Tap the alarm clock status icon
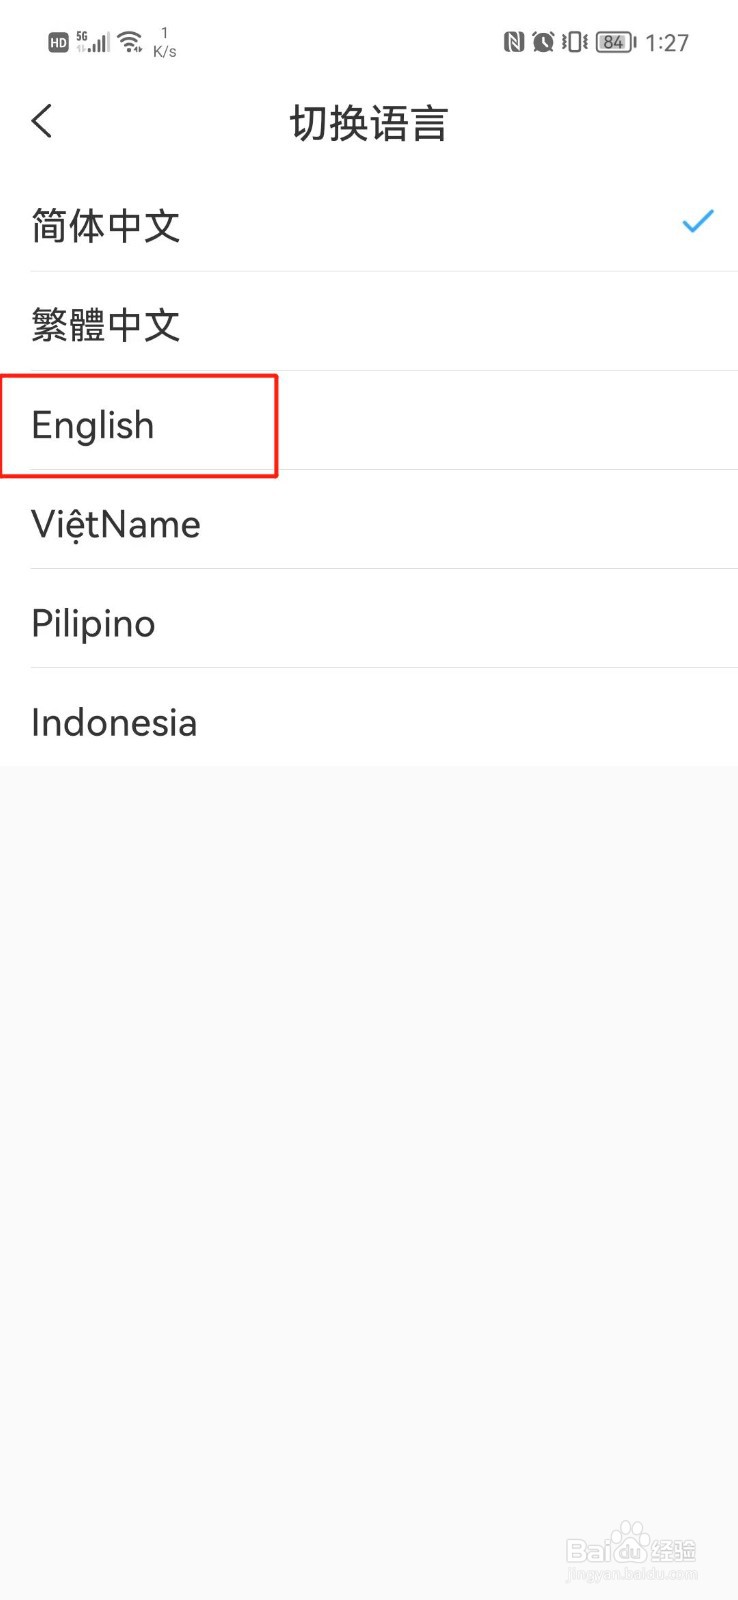 (x=543, y=42)
